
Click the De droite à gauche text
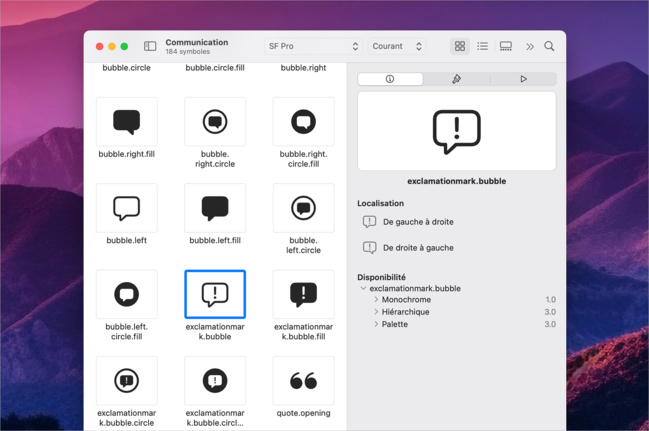click(x=418, y=248)
